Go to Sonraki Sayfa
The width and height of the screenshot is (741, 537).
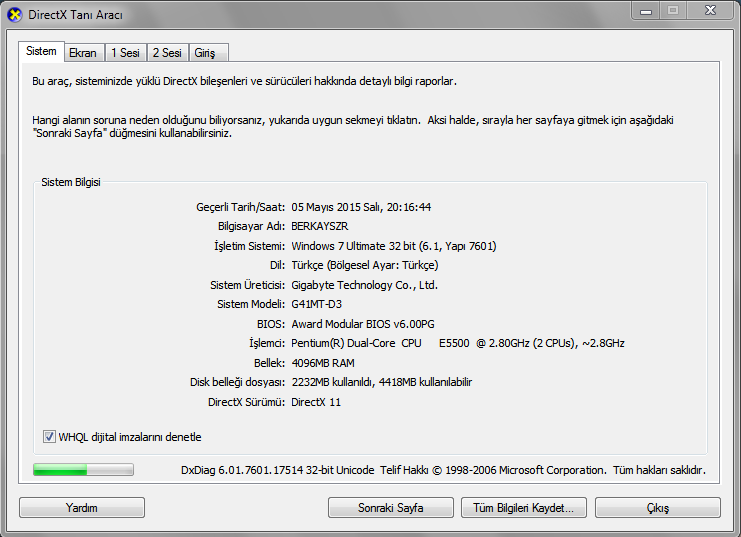[391, 508]
